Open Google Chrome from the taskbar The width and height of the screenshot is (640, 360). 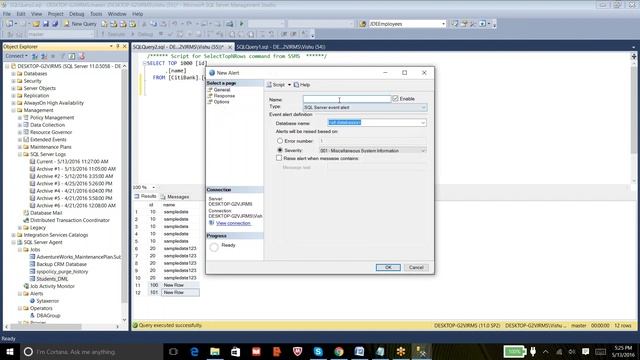(339, 351)
